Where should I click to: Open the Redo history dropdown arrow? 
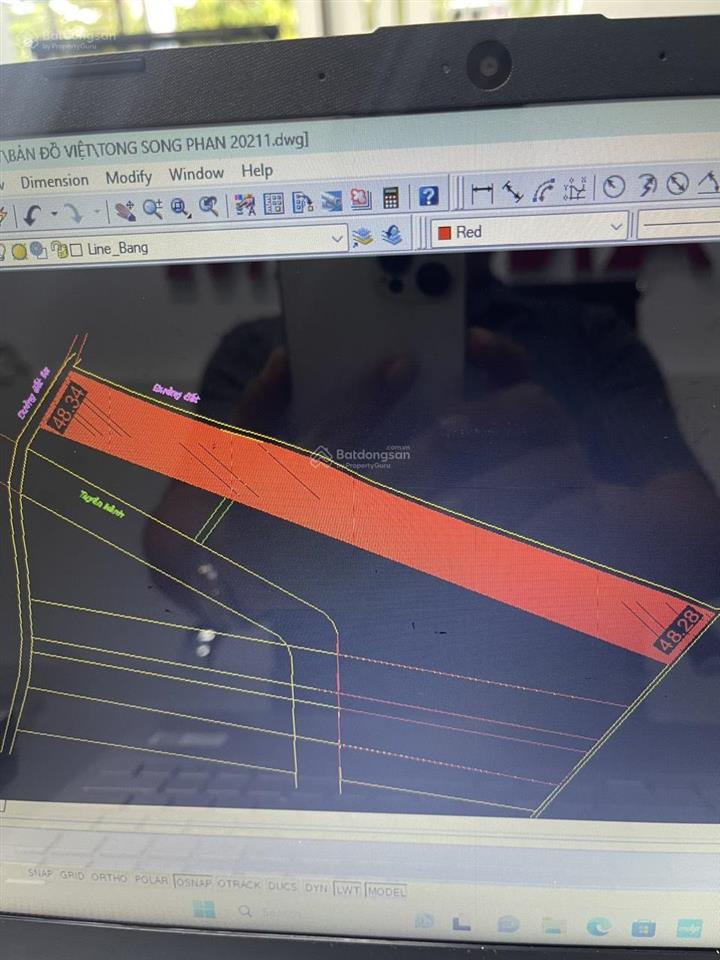97,212
